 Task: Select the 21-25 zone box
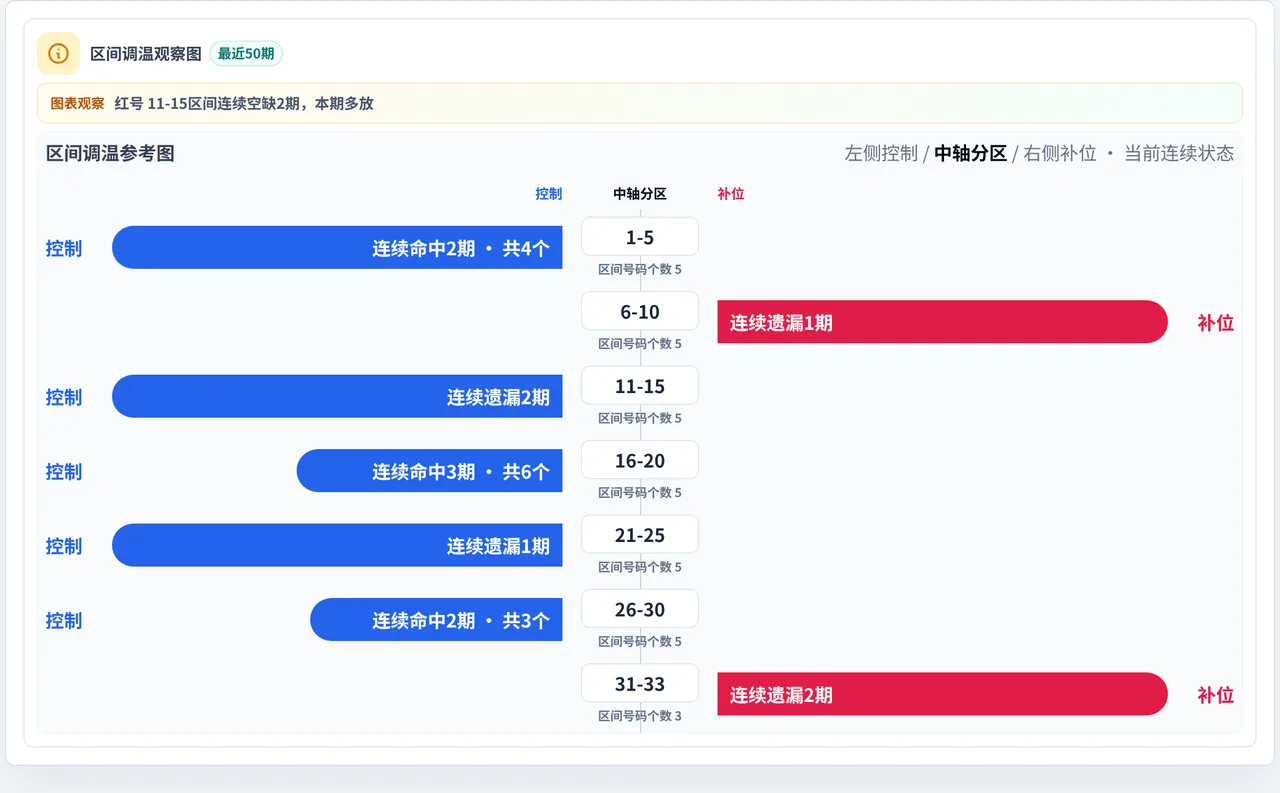(640, 535)
